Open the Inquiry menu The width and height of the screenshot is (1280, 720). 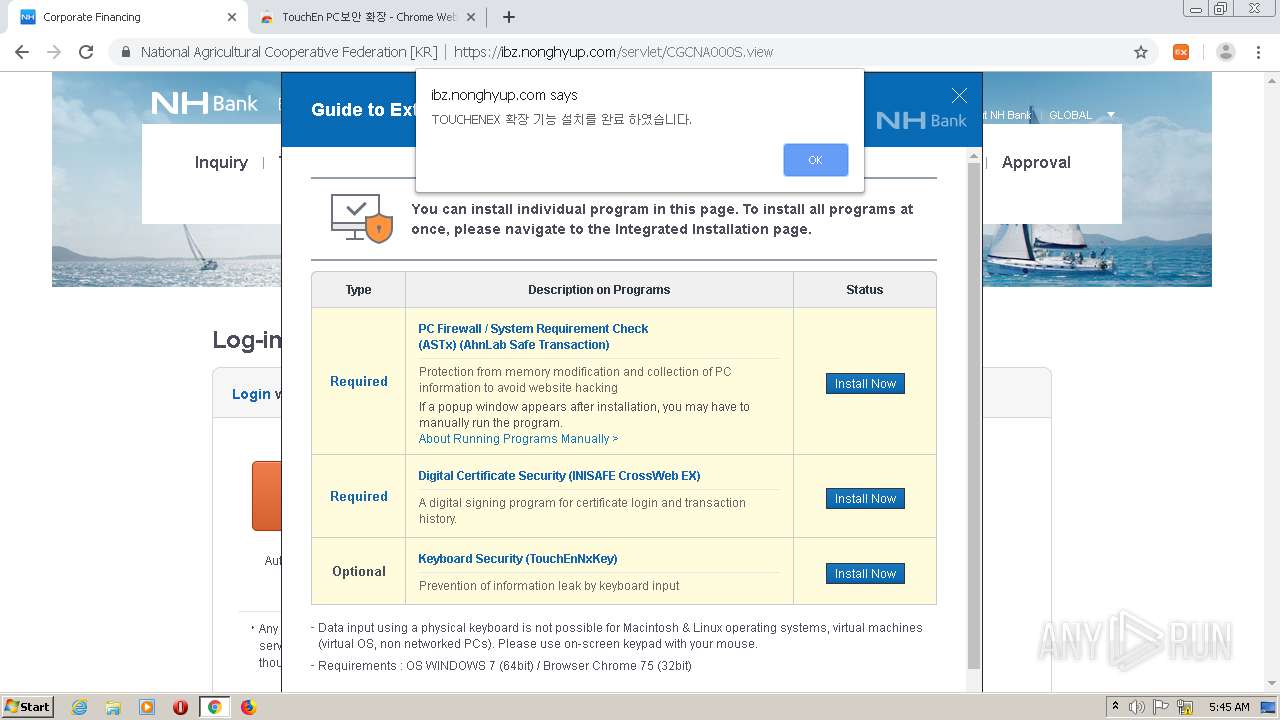click(221, 162)
